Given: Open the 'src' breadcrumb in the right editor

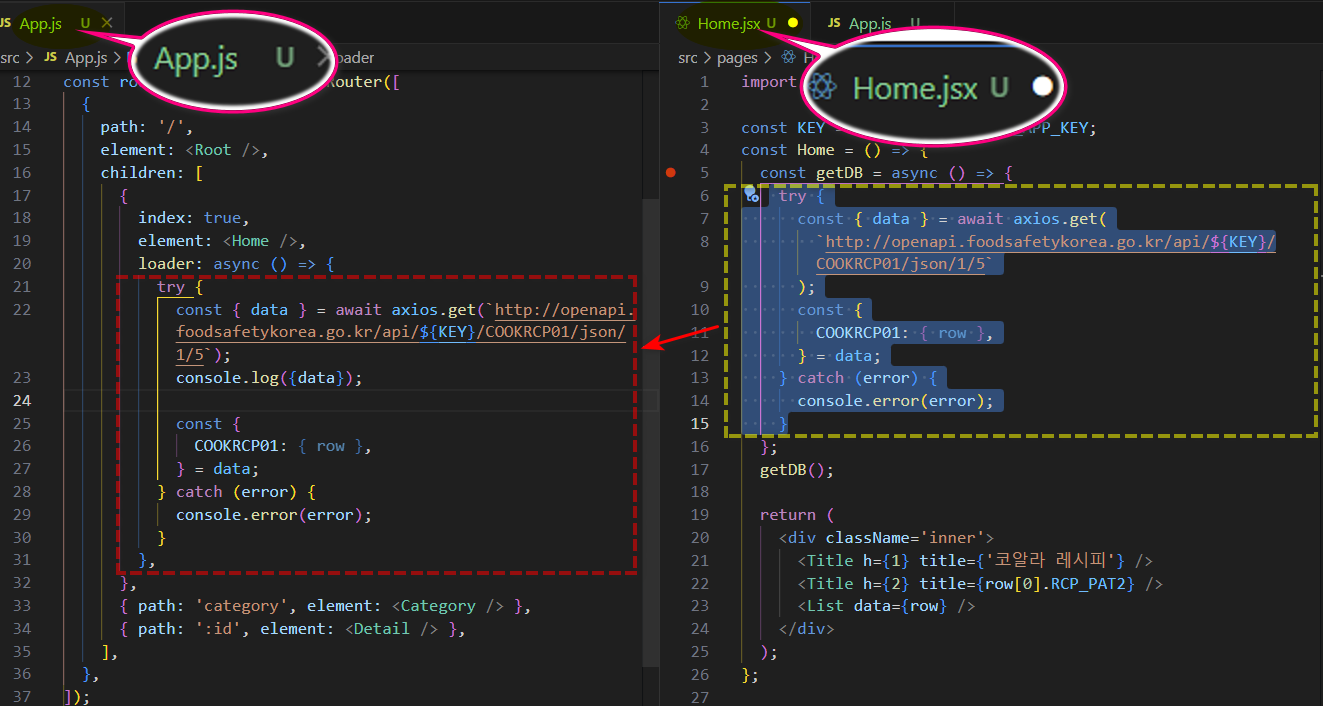Looking at the screenshot, I should [x=688, y=58].
